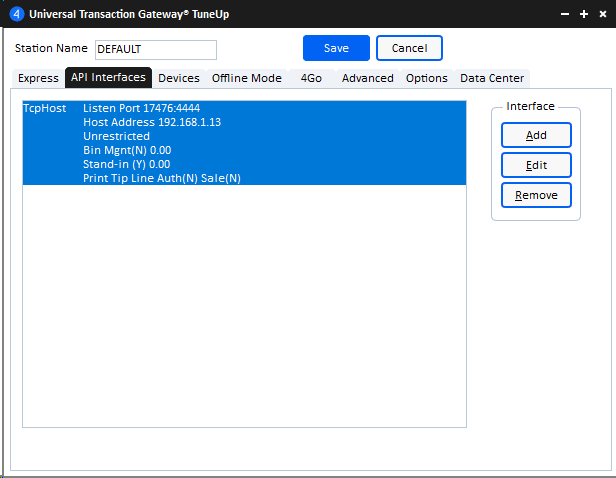The image size is (616, 478).
Task: Click the Station Name input field
Action: 156,50
